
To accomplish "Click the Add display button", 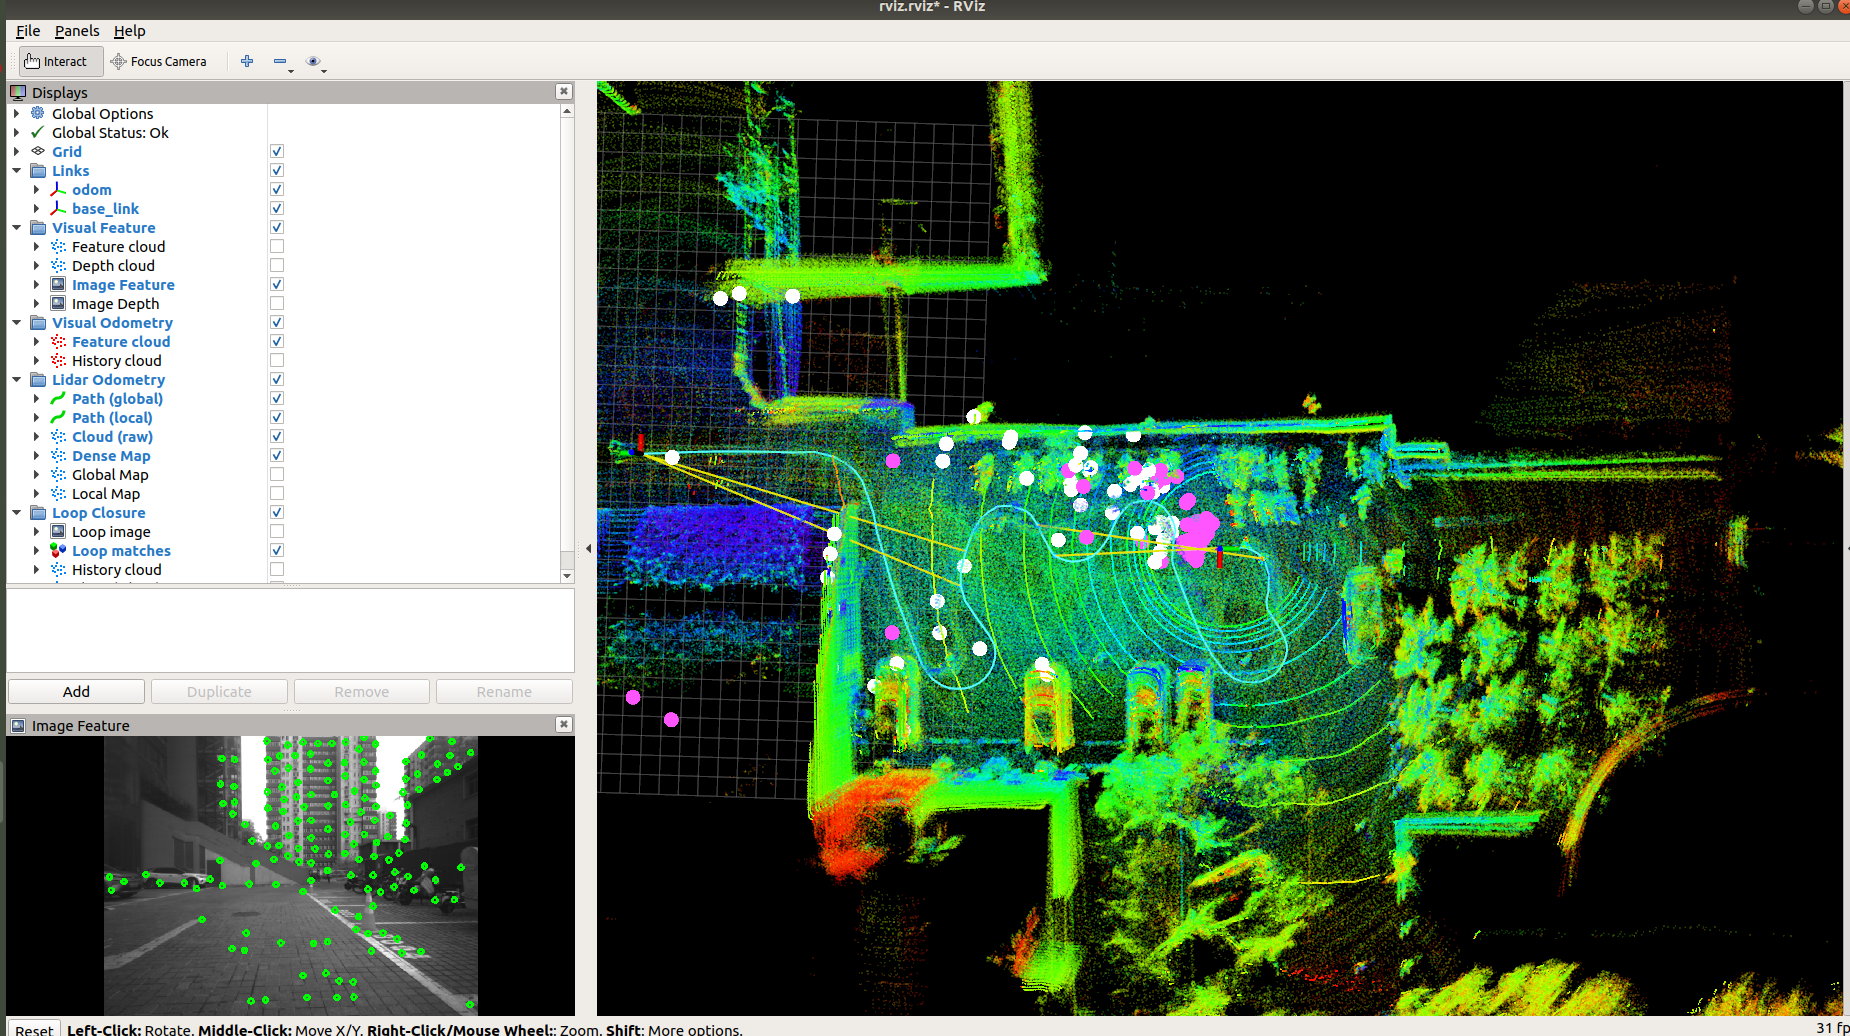I will [76, 691].
